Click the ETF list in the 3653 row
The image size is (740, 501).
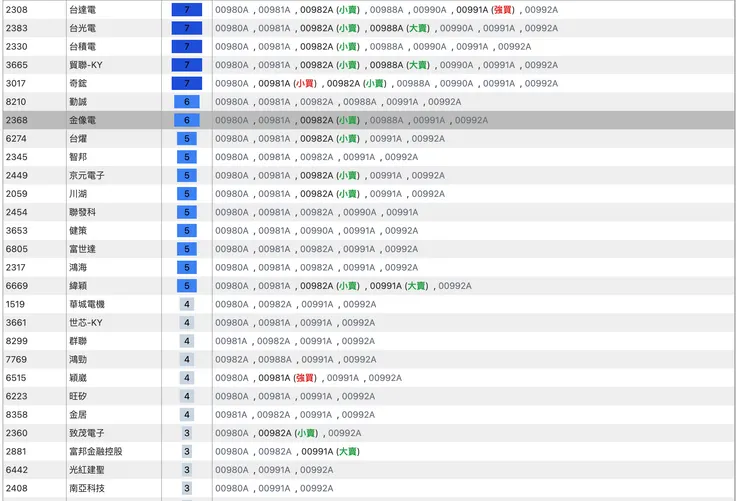pyautogui.click(x=317, y=231)
